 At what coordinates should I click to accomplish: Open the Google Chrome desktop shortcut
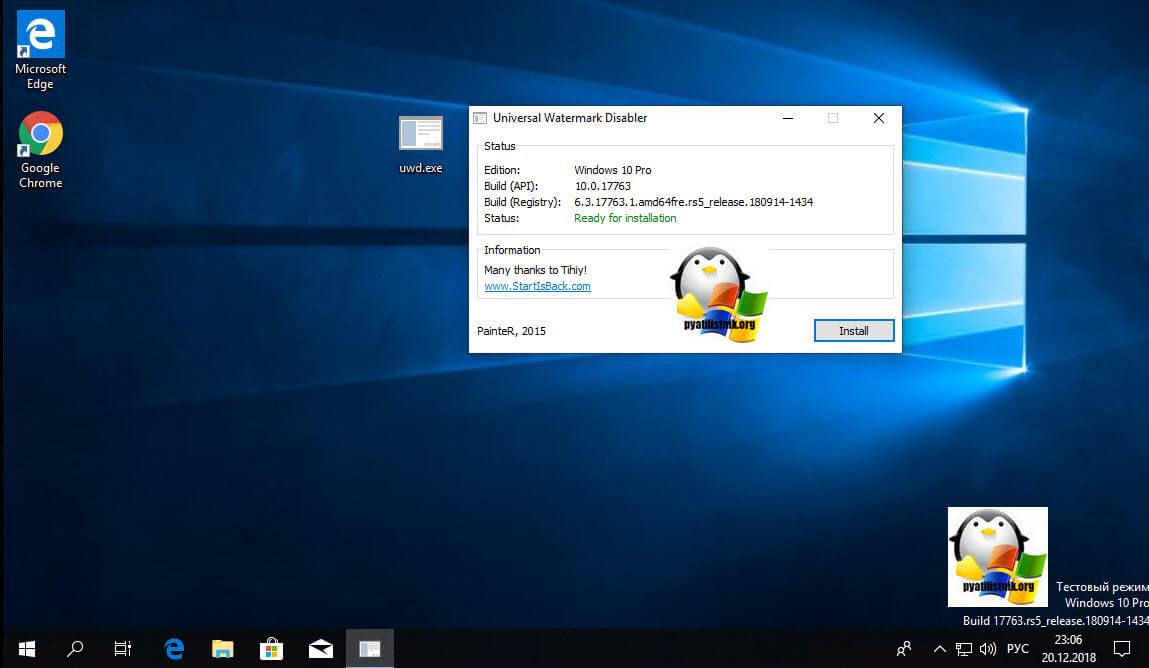[x=40, y=150]
